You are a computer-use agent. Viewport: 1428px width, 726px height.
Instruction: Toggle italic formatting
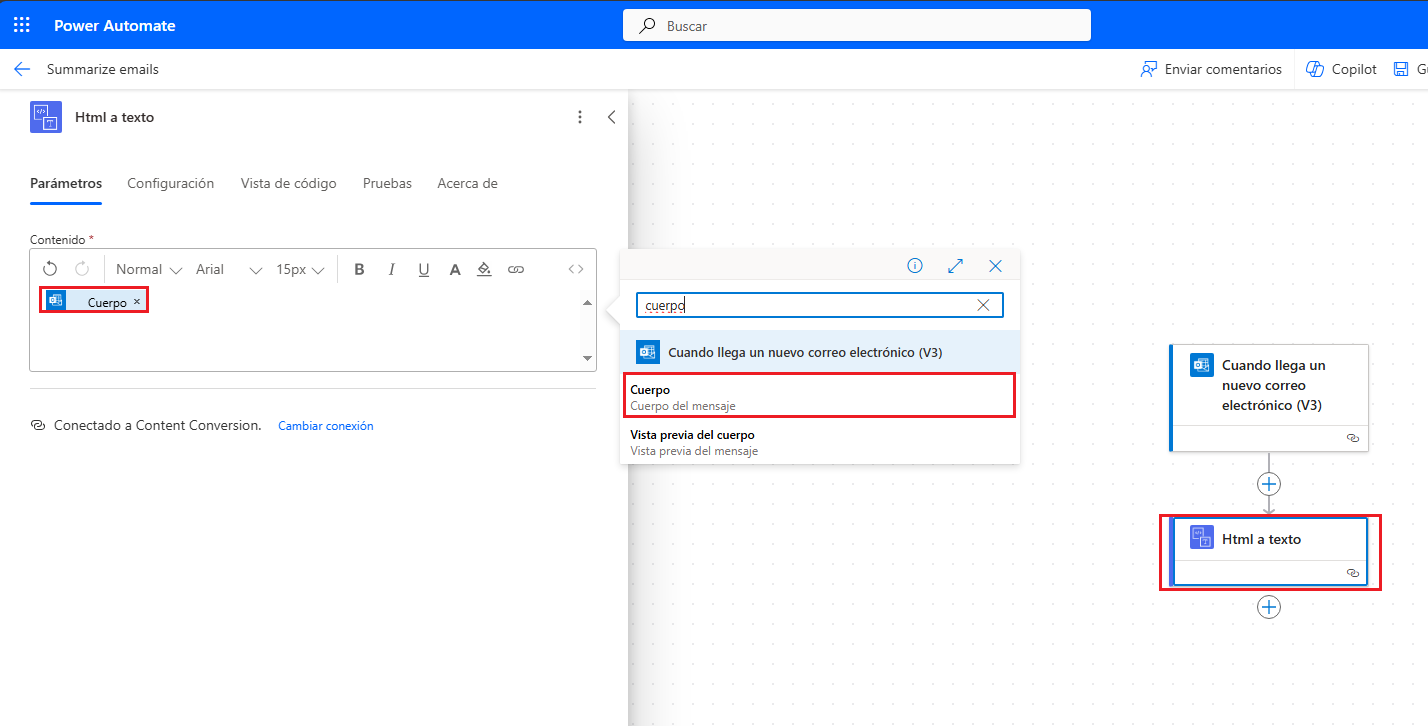pyautogui.click(x=392, y=269)
